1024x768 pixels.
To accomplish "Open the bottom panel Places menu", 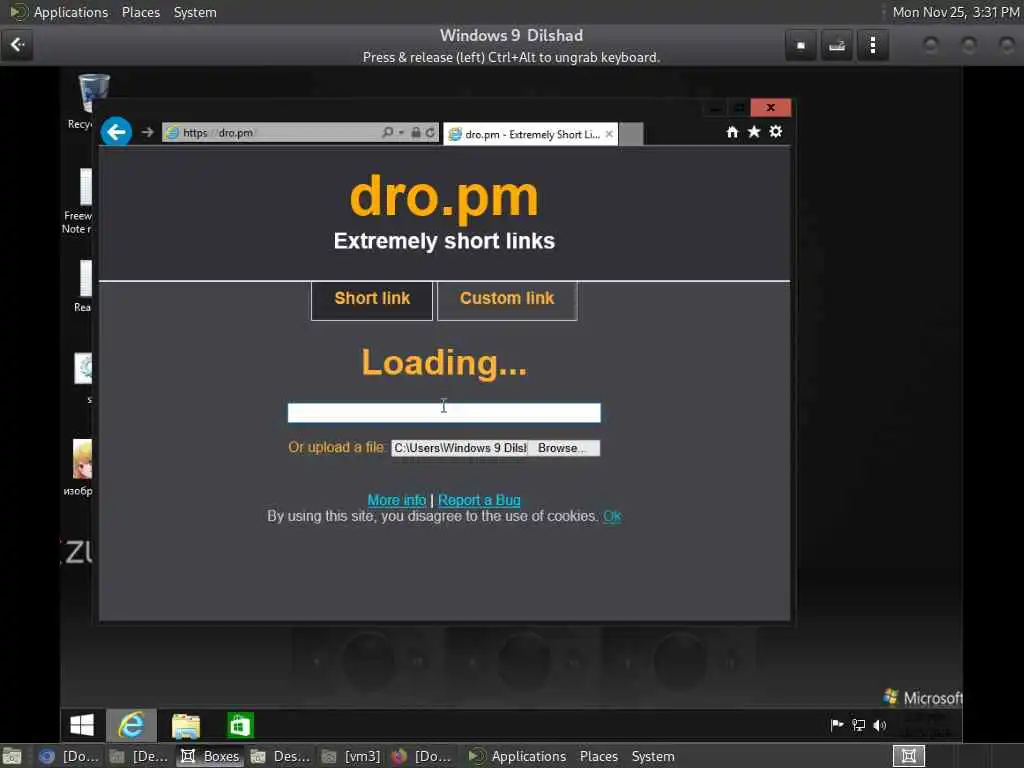I will pyautogui.click(x=599, y=756).
